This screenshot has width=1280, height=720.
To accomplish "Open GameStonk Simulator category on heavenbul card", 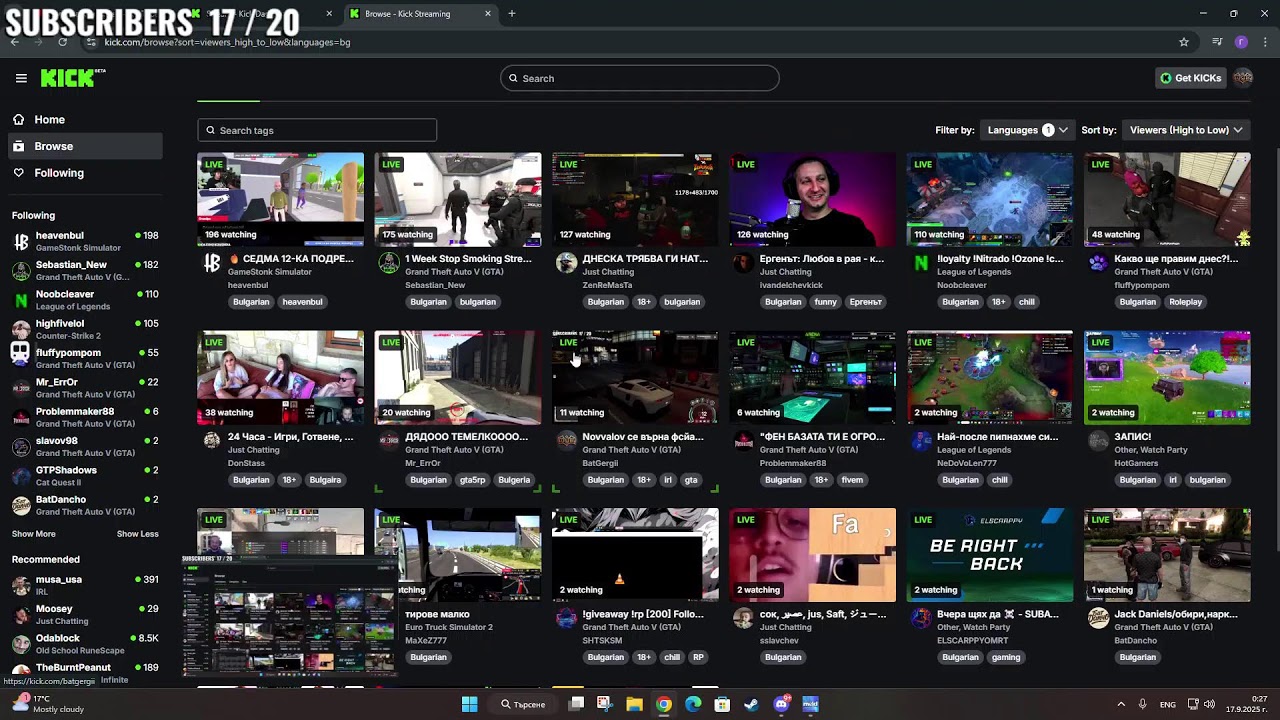I will click(269, 272).
